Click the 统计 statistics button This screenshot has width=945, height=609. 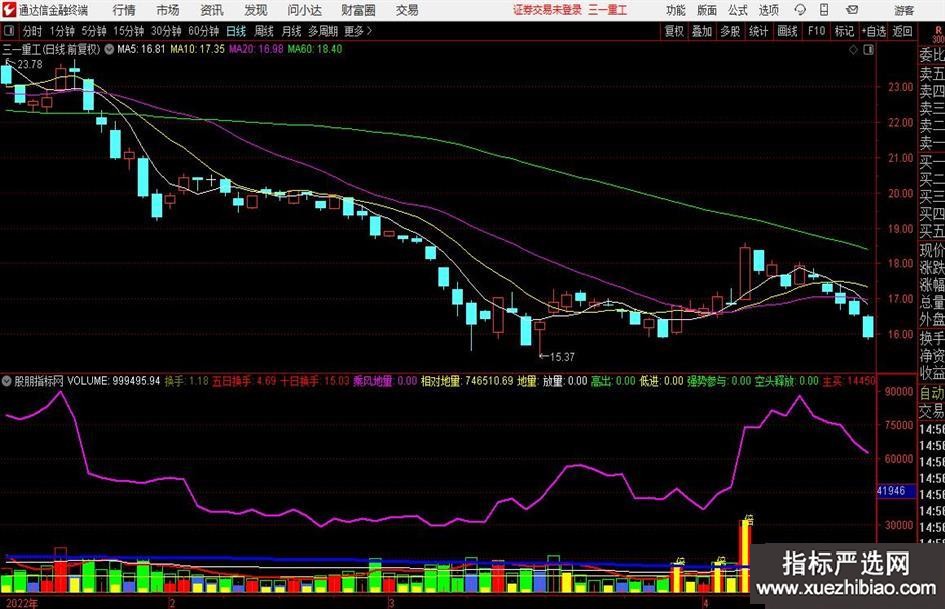click(758, 31)
